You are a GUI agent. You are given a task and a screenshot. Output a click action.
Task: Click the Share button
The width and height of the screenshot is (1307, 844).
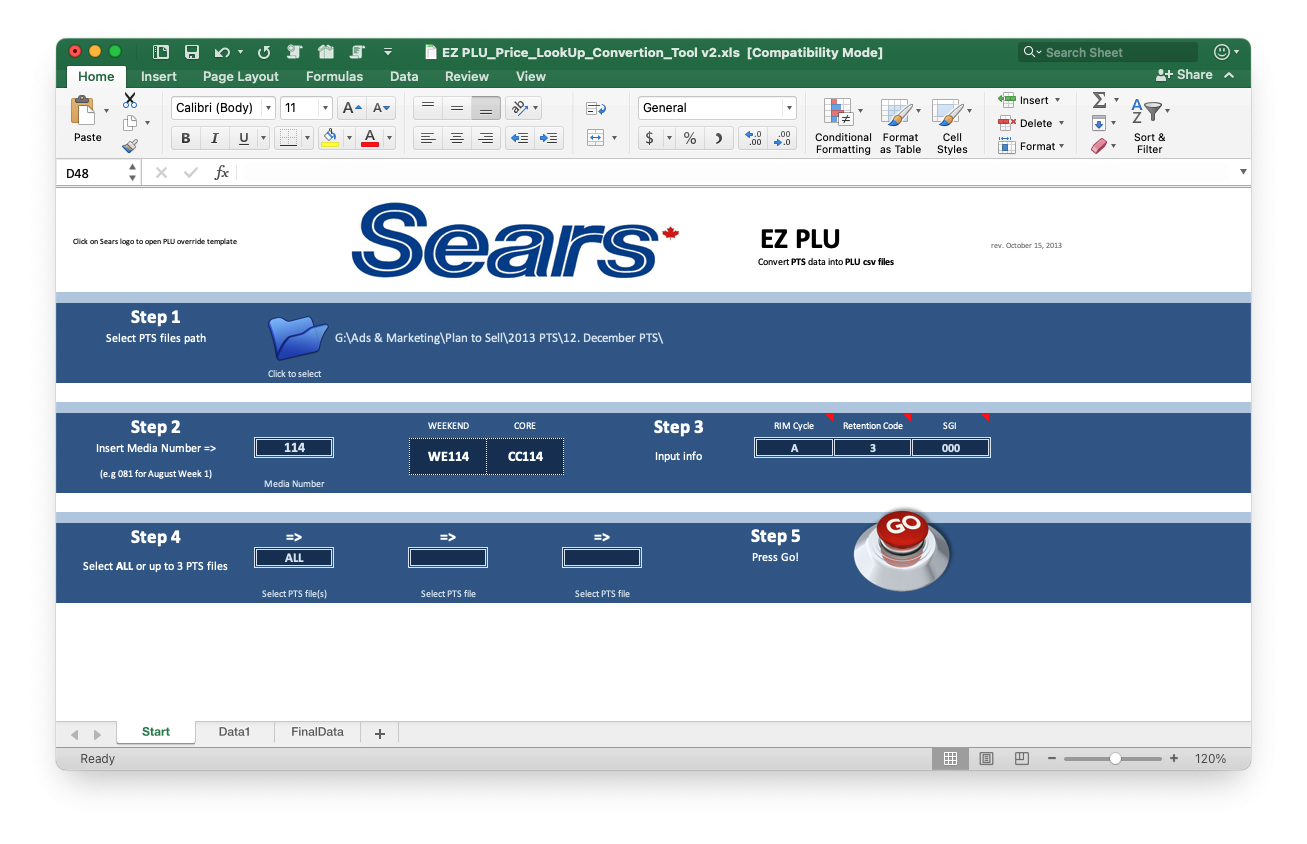[1184, 75]
